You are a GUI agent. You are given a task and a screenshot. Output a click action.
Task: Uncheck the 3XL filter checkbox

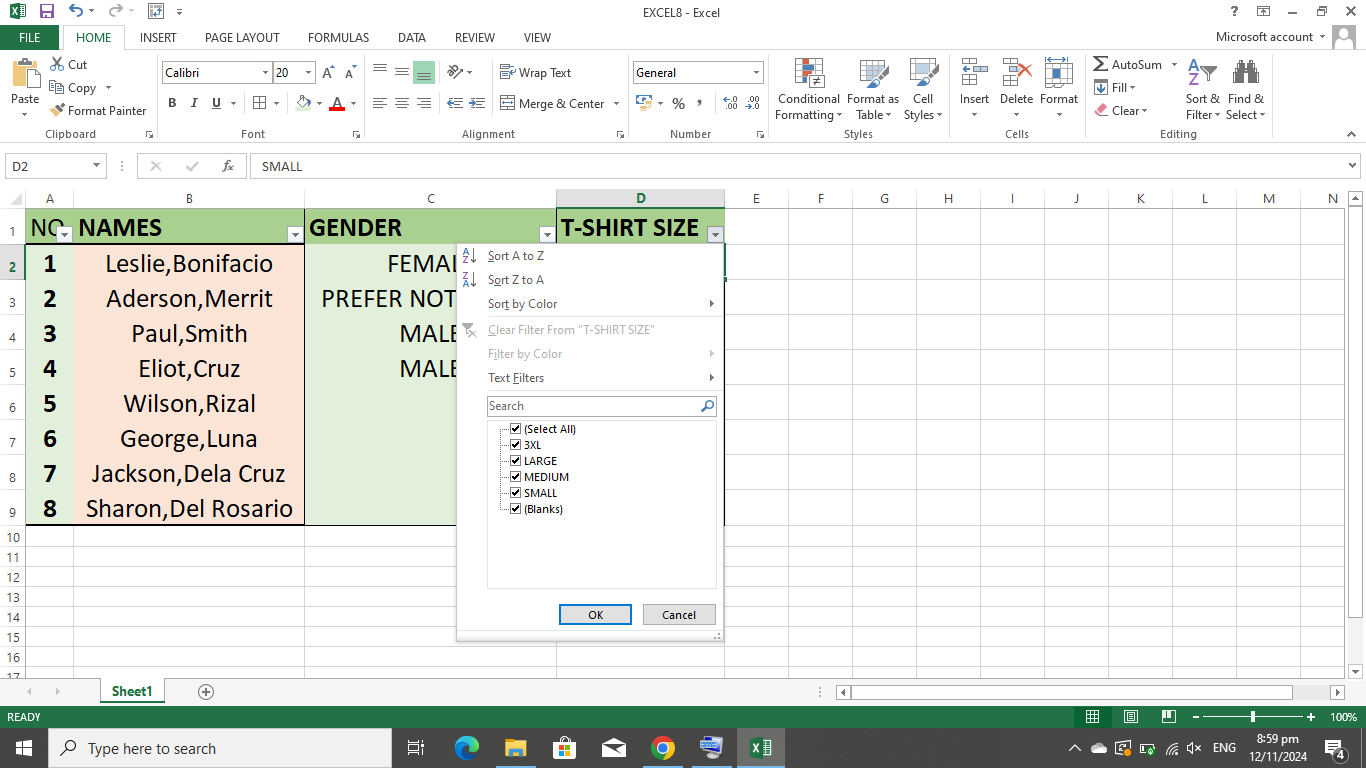[516, 445]
